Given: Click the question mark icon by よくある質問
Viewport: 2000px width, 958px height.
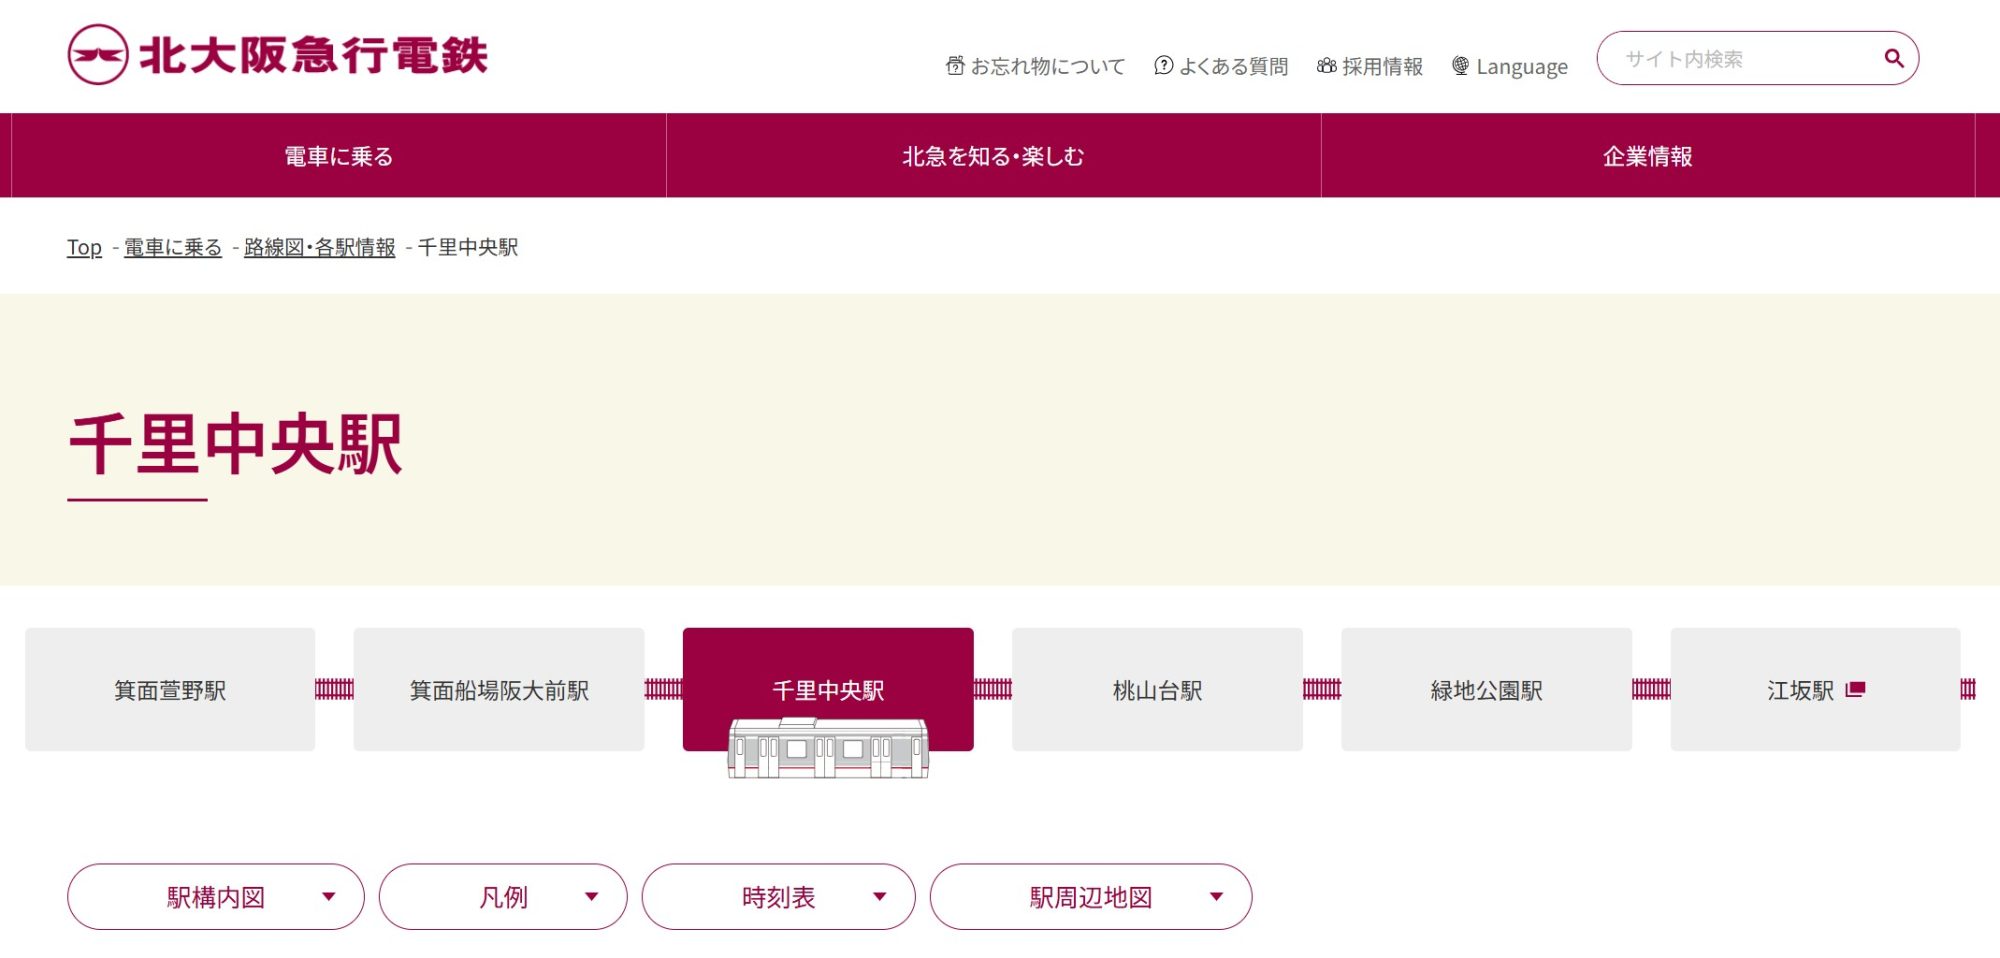Looking at the screenshot, I should point(1163,66).
